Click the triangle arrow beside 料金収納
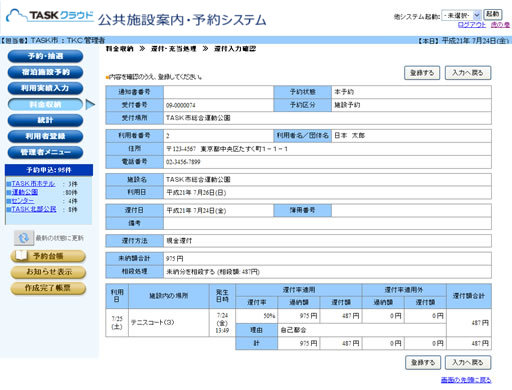The image size is (512, 390). coord(90,105)
